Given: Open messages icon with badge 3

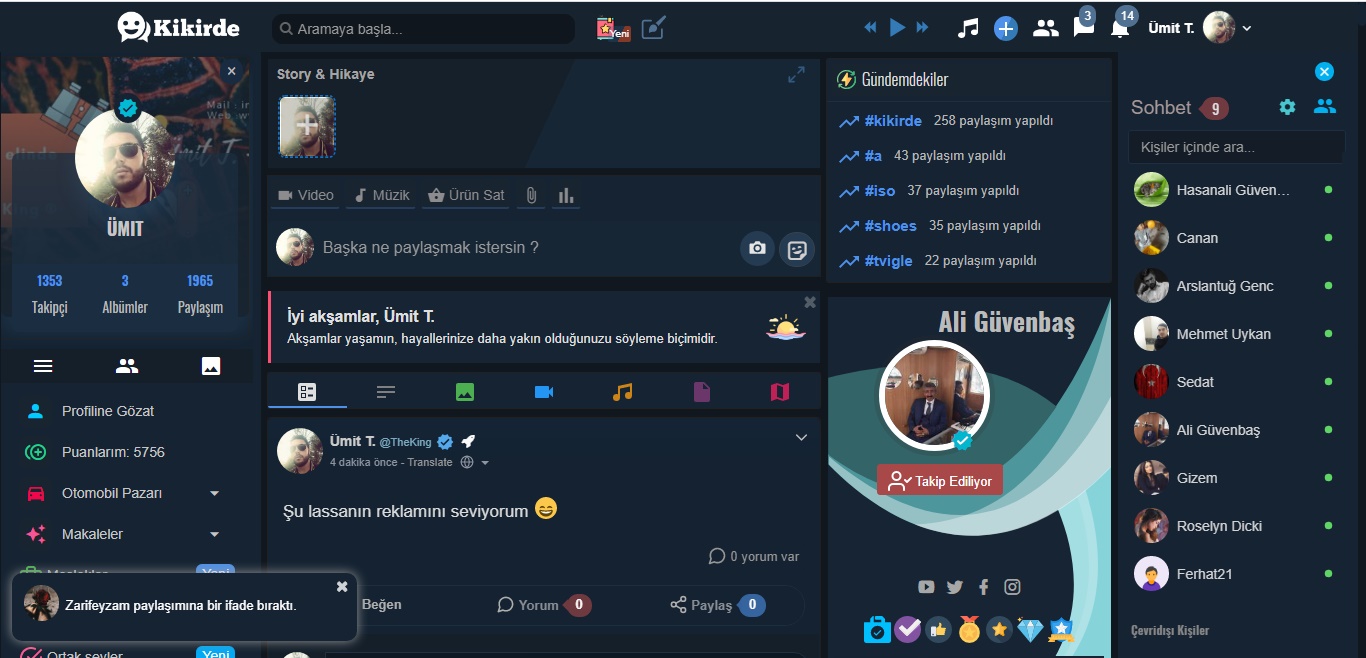Looking at the screenshot, I should pos(1084,27).
